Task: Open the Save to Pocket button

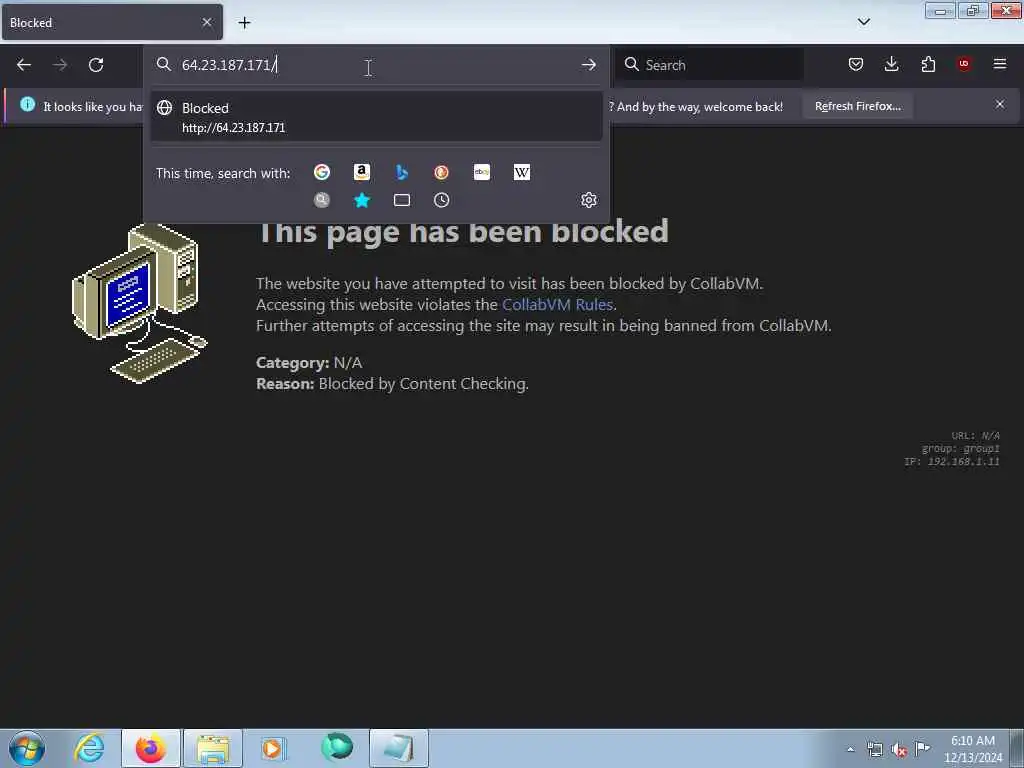Action: pos(856,64)
